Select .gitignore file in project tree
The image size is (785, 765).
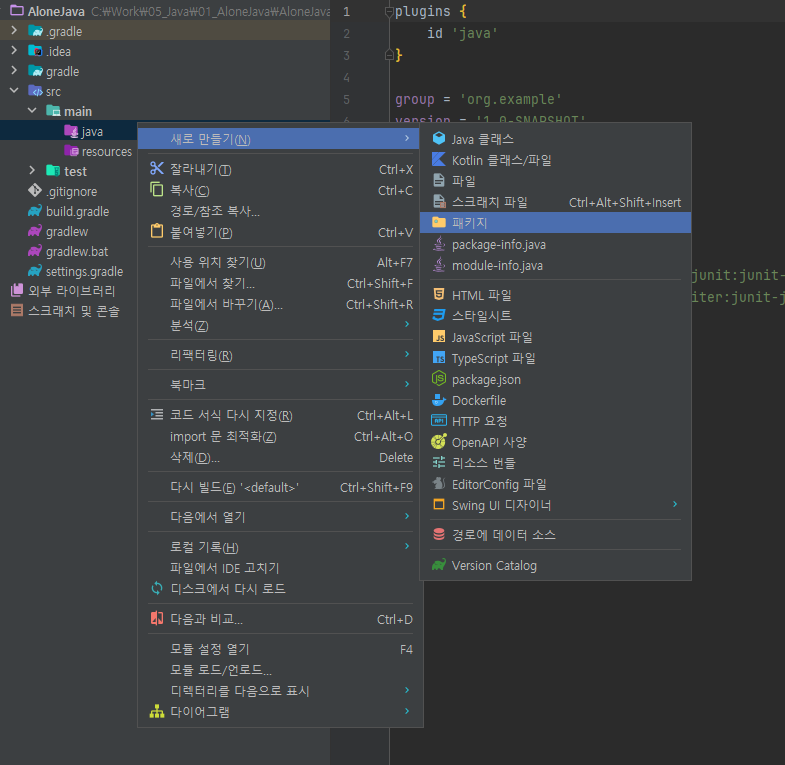coord(63,191)
